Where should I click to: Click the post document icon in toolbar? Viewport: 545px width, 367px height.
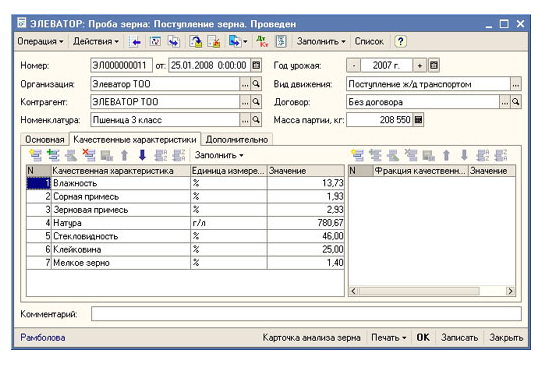(196, 42)
